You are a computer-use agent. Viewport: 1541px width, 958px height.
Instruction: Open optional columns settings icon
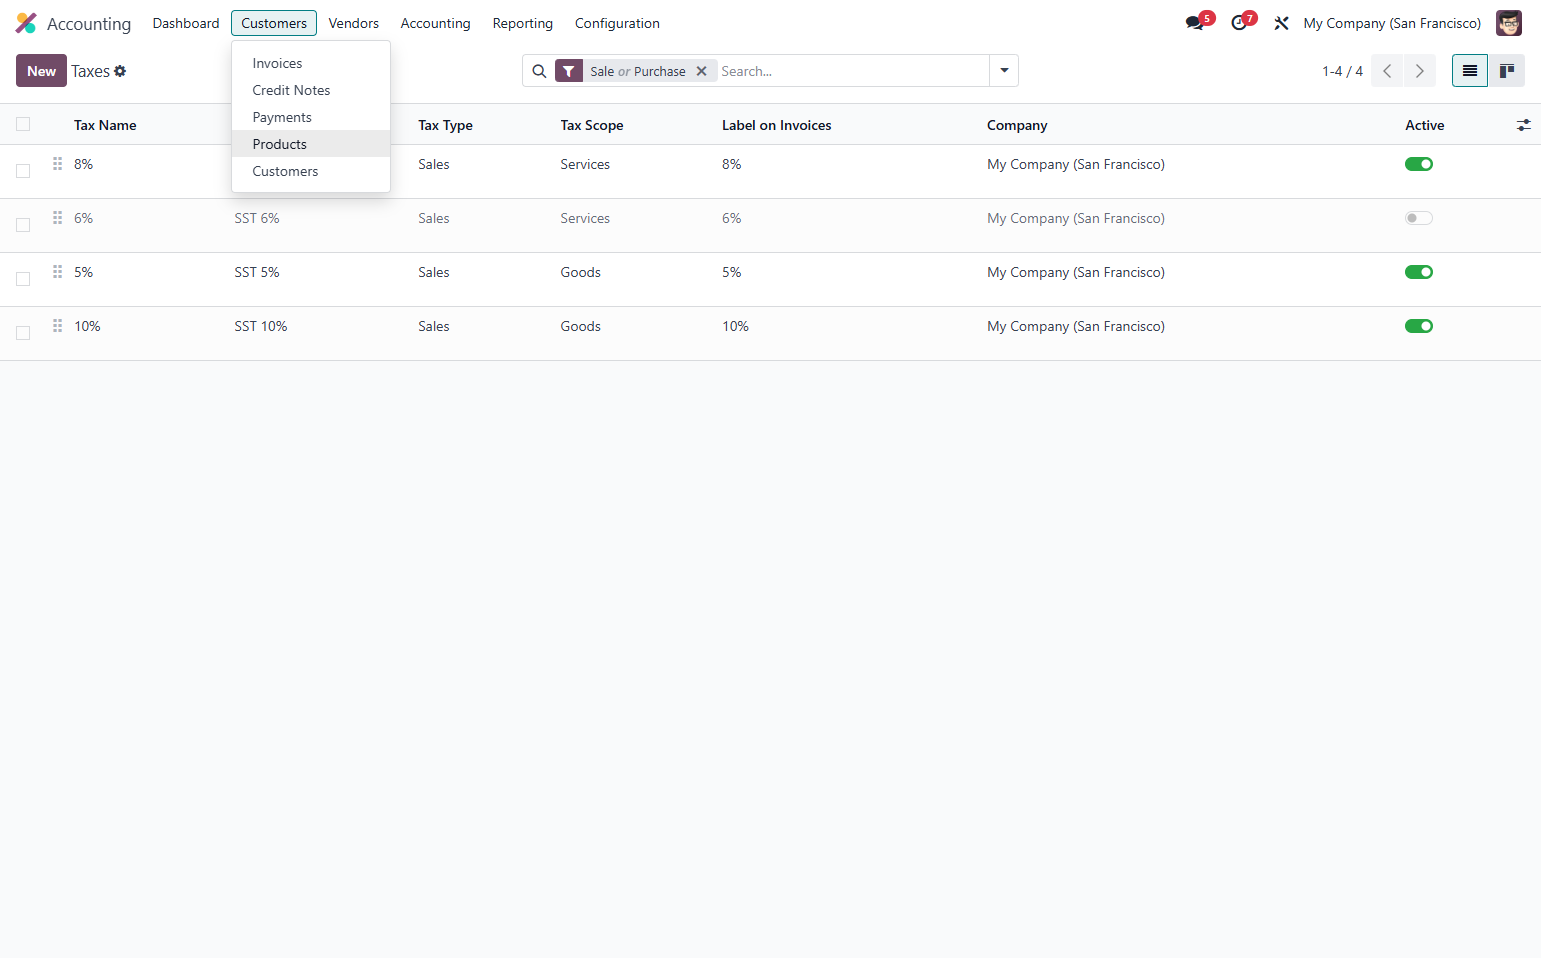pyautogui.click(x=1523, y=125)
